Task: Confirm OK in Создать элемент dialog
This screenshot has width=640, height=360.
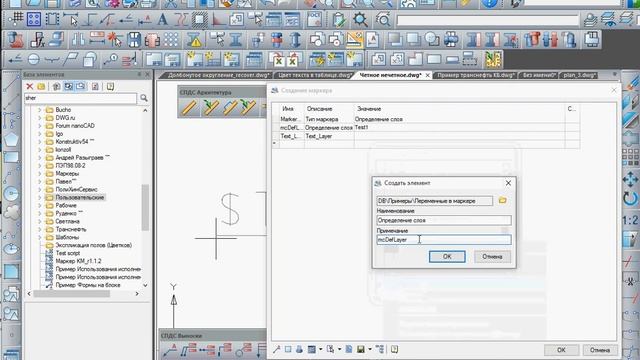Action: coord(447,256)
